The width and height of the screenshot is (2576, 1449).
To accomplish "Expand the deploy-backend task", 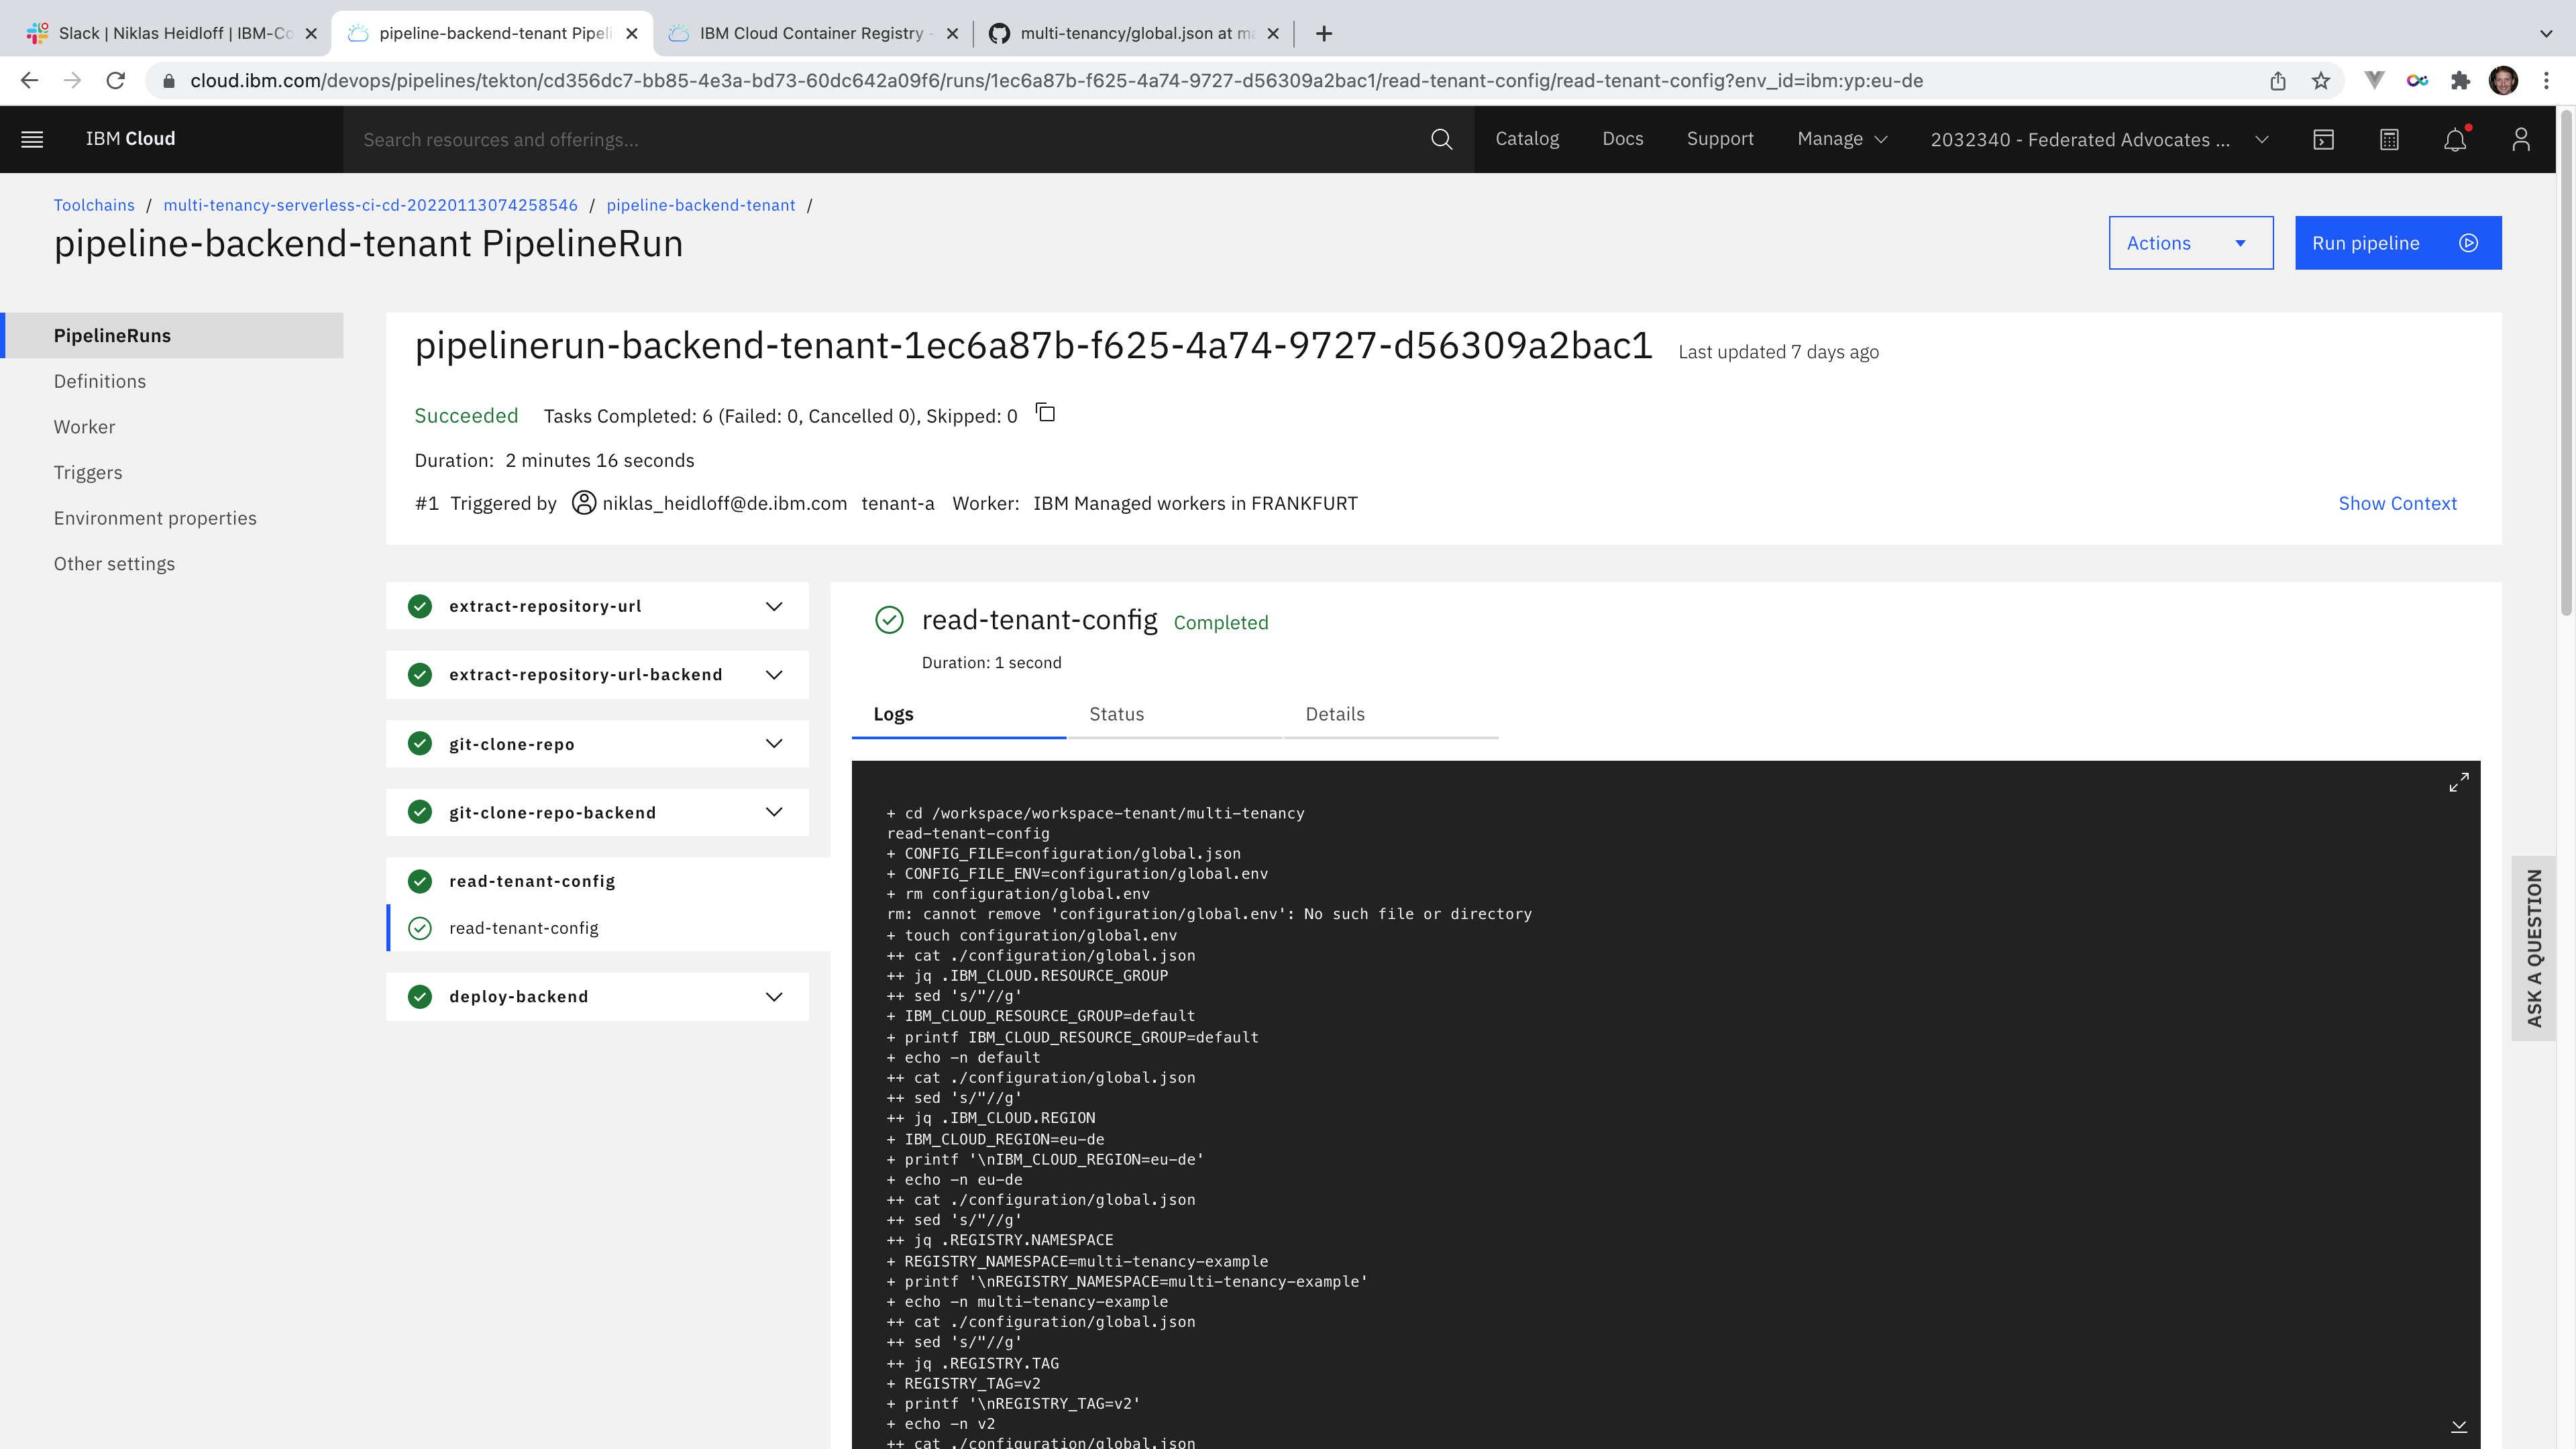I will (x=773, y=996).
